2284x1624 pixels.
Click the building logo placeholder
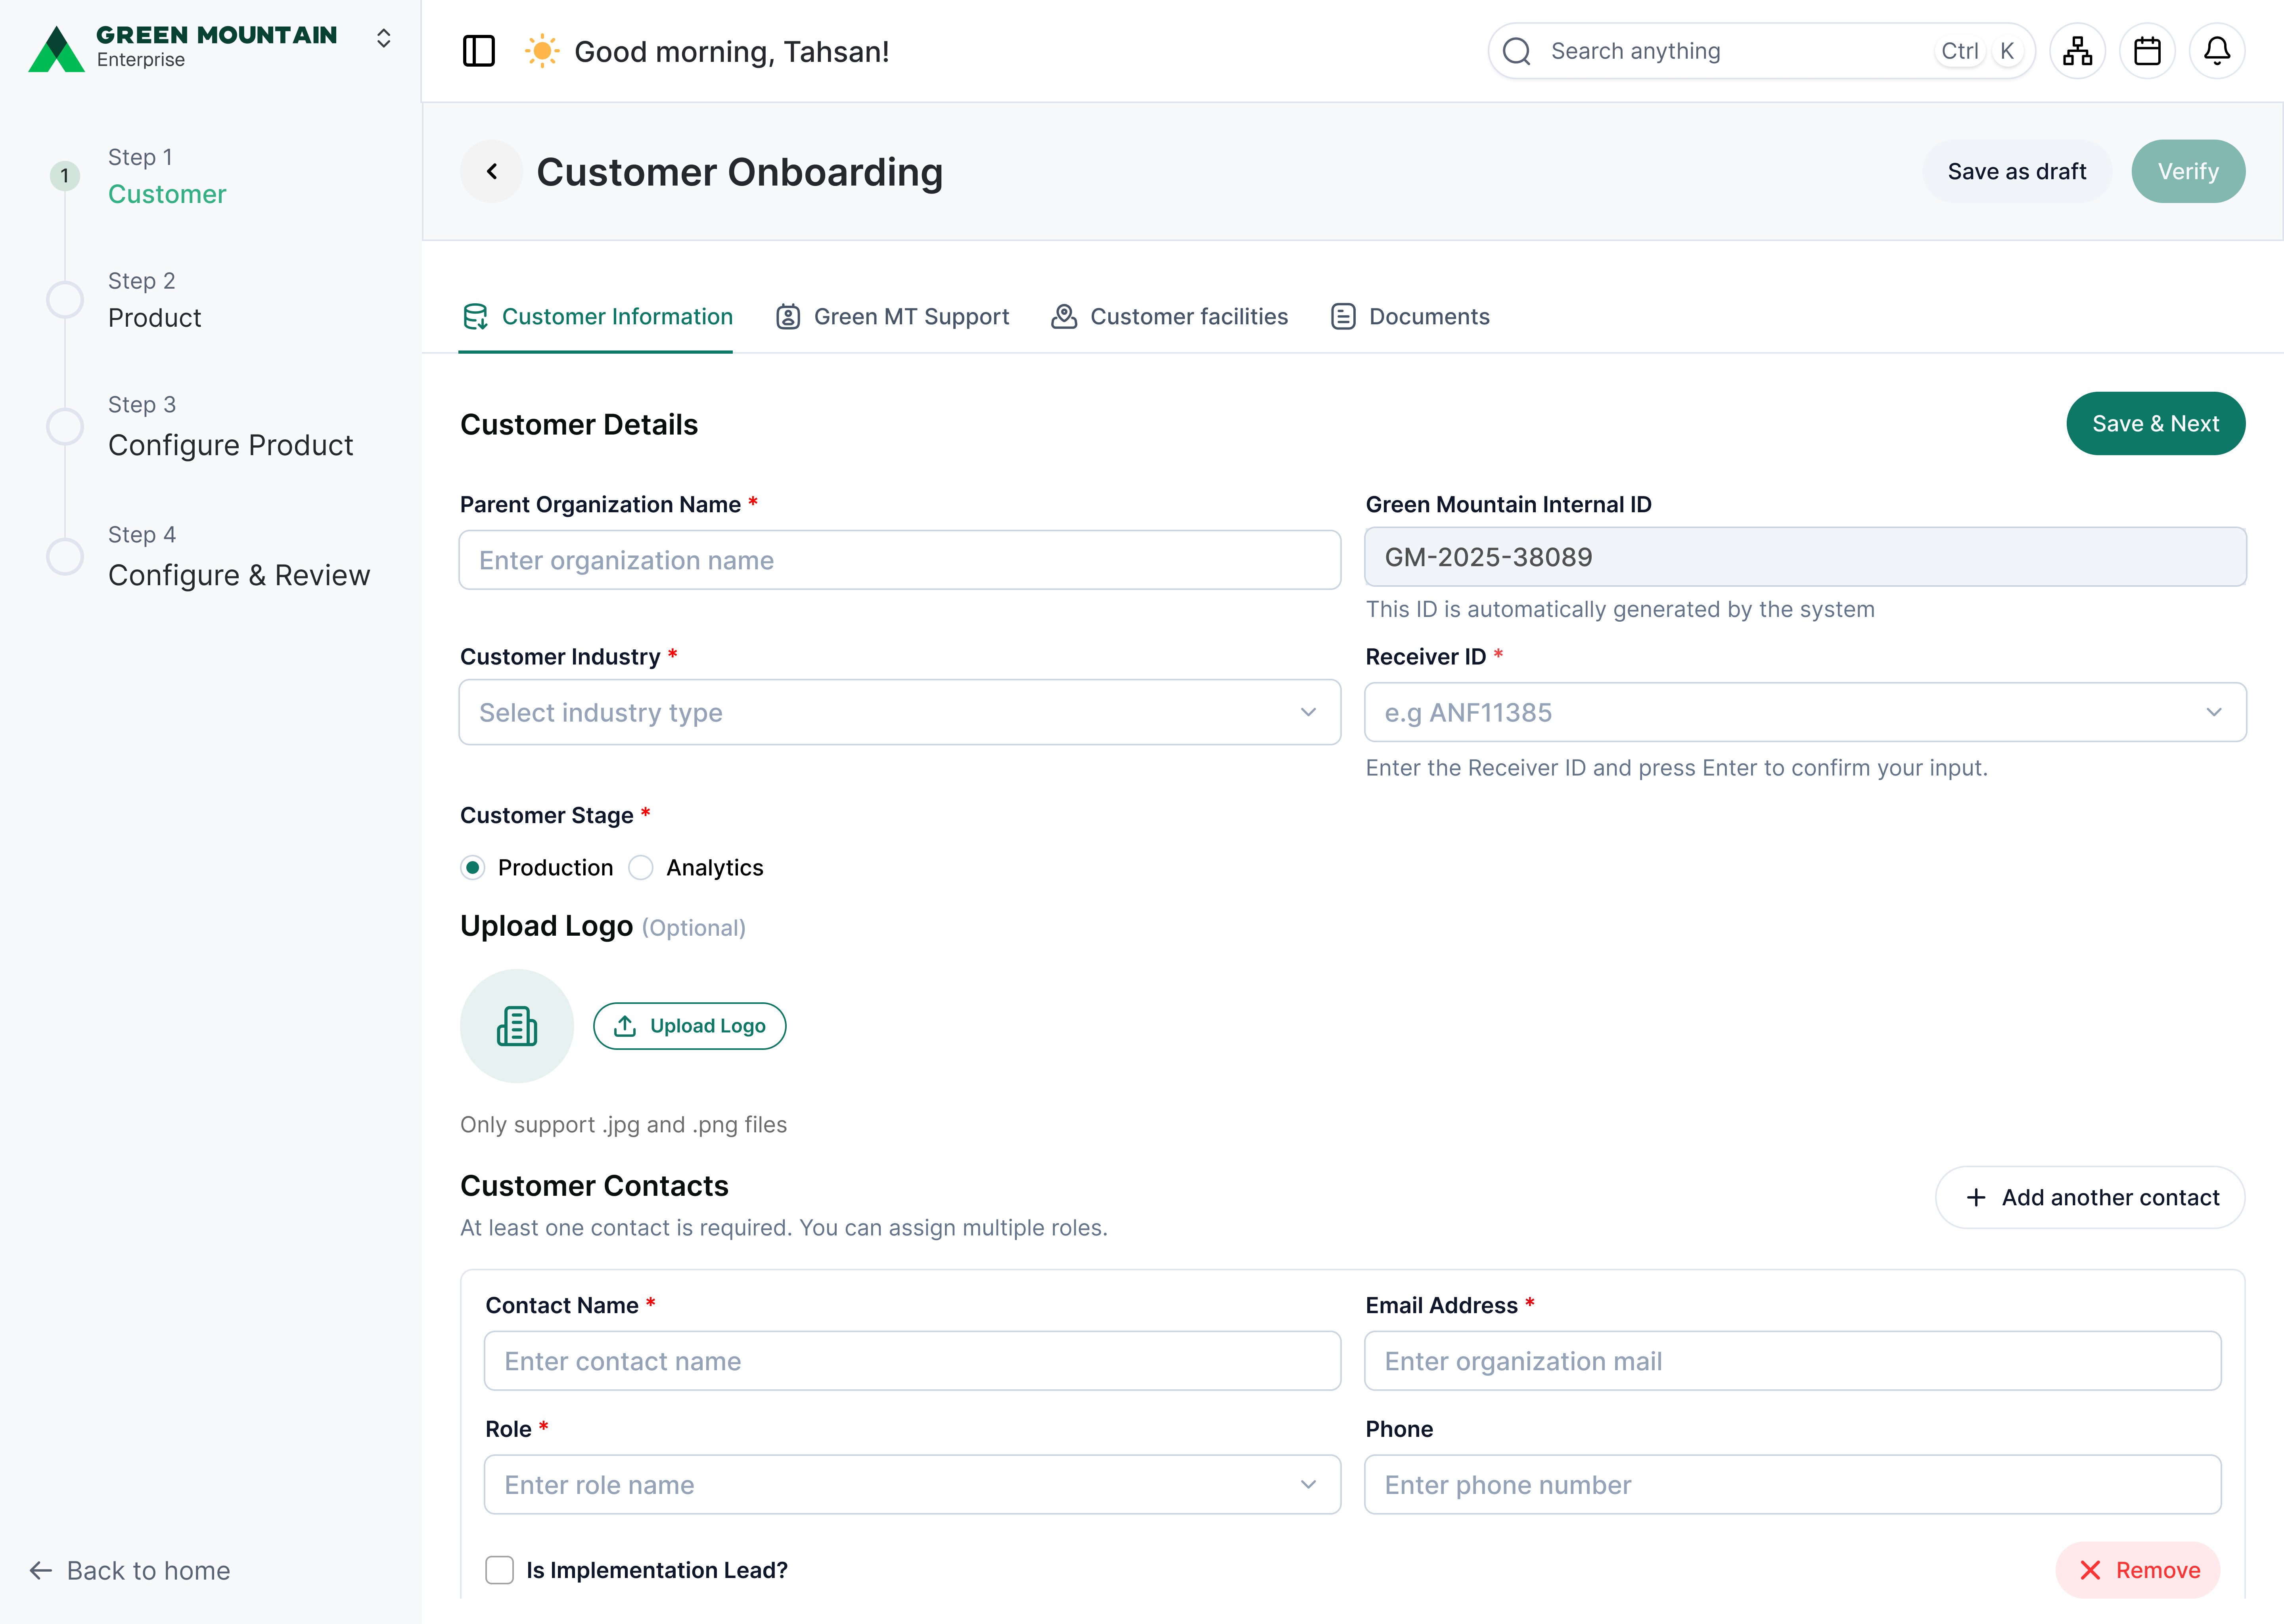517,1026
